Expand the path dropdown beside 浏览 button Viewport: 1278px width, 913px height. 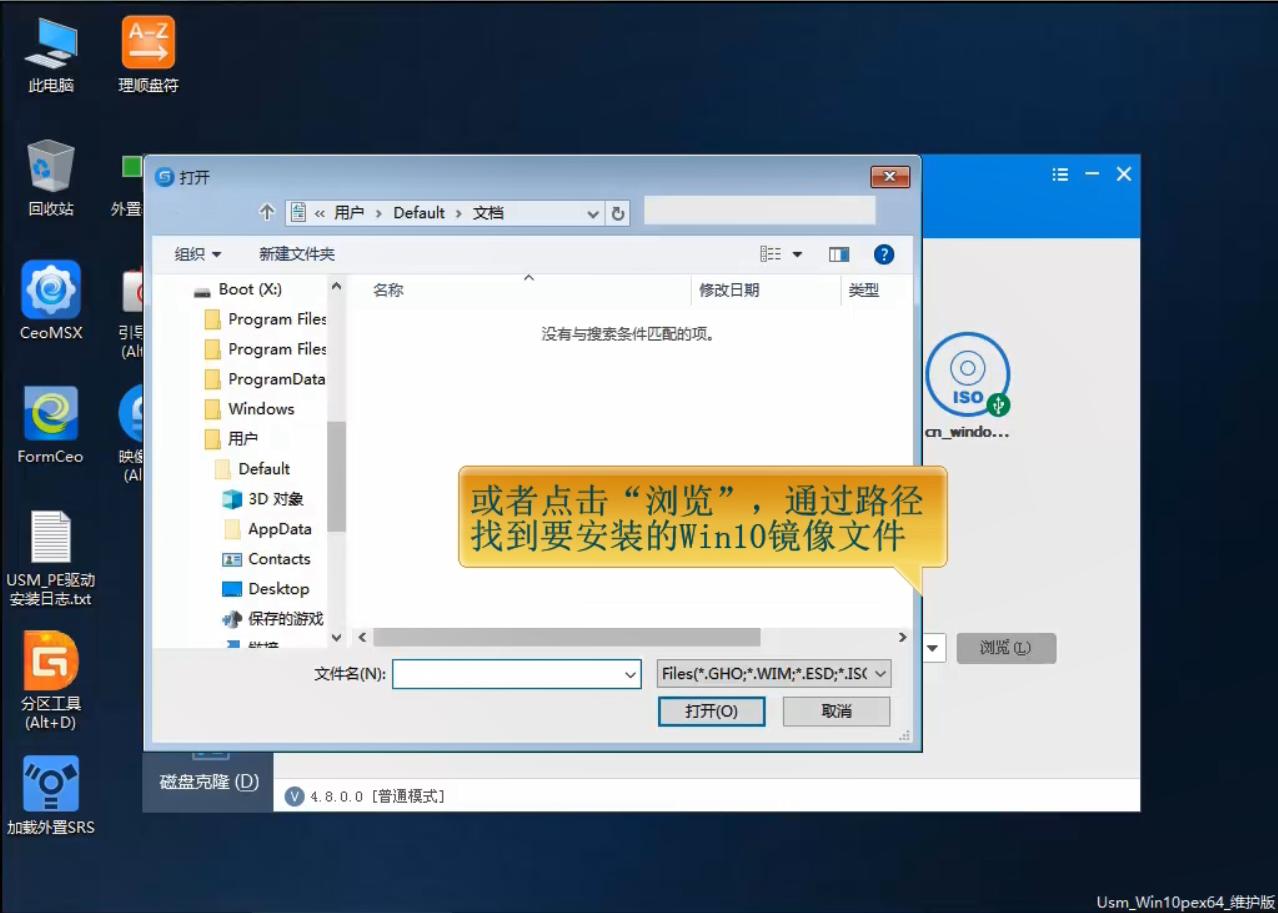coord(933,648)
